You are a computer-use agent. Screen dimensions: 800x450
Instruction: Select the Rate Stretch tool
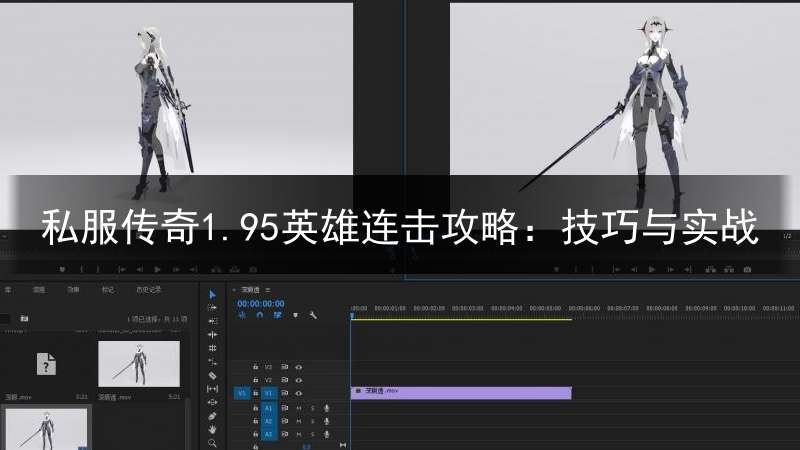tap(212, 362)
